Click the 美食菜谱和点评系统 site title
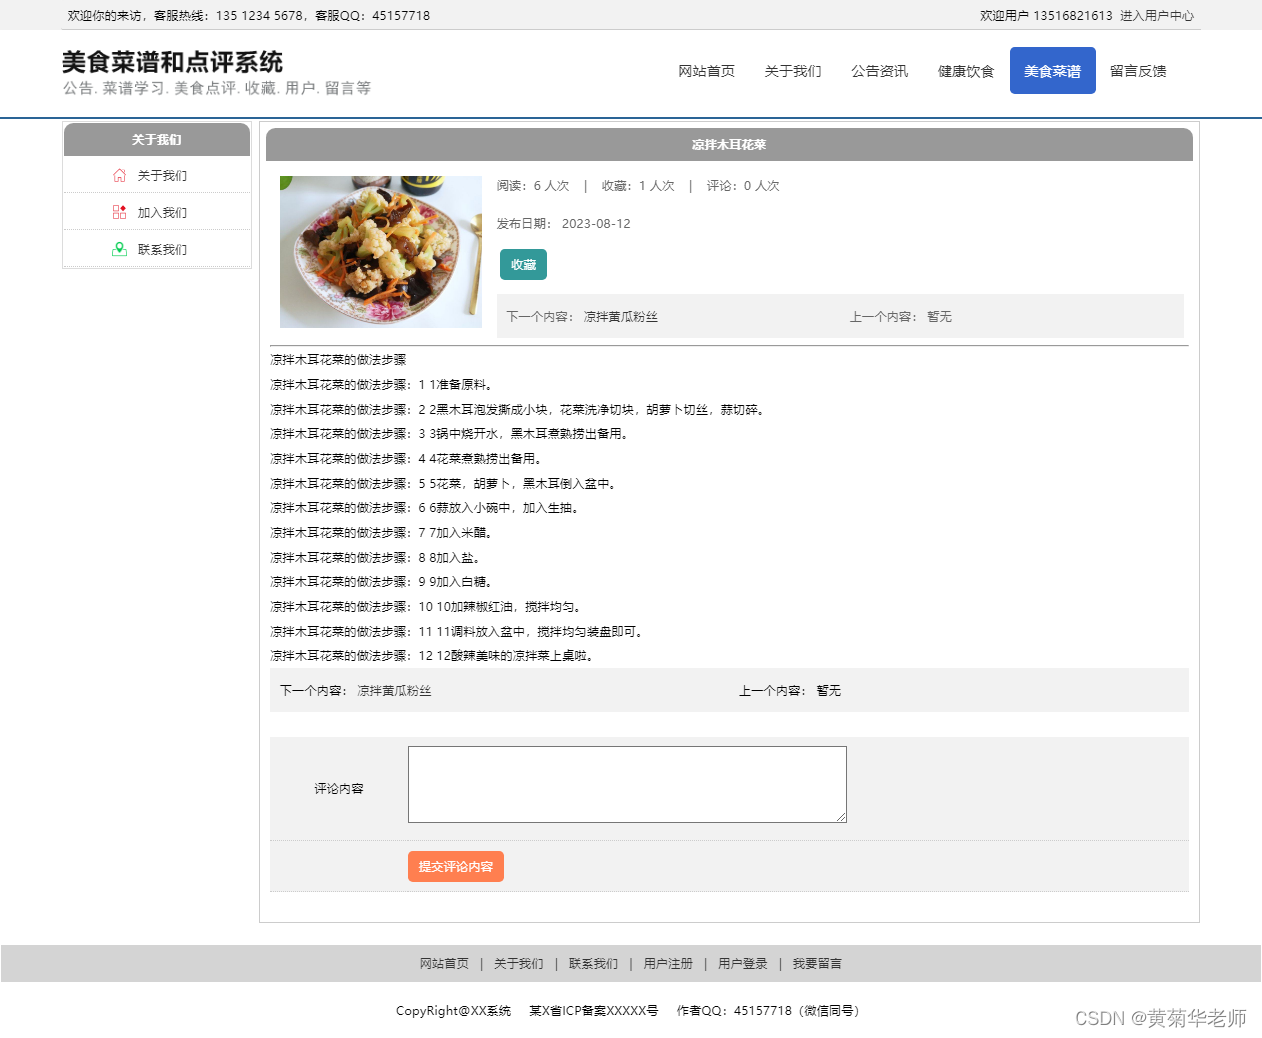1262x1038 pixels. click(171, 61)
